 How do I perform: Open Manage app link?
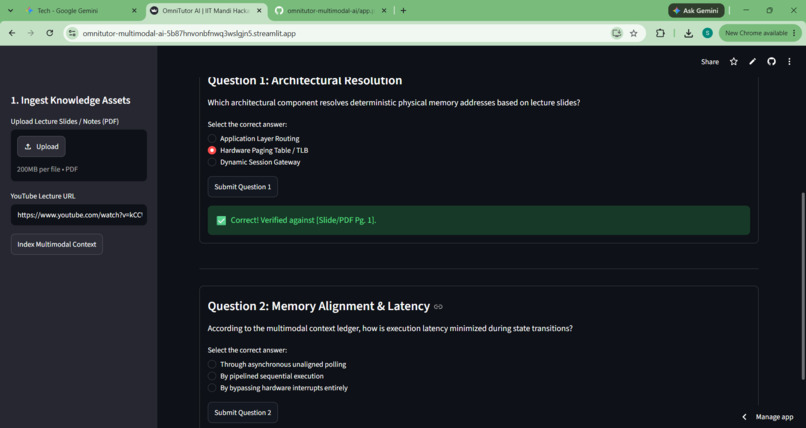tap(774, 417)
